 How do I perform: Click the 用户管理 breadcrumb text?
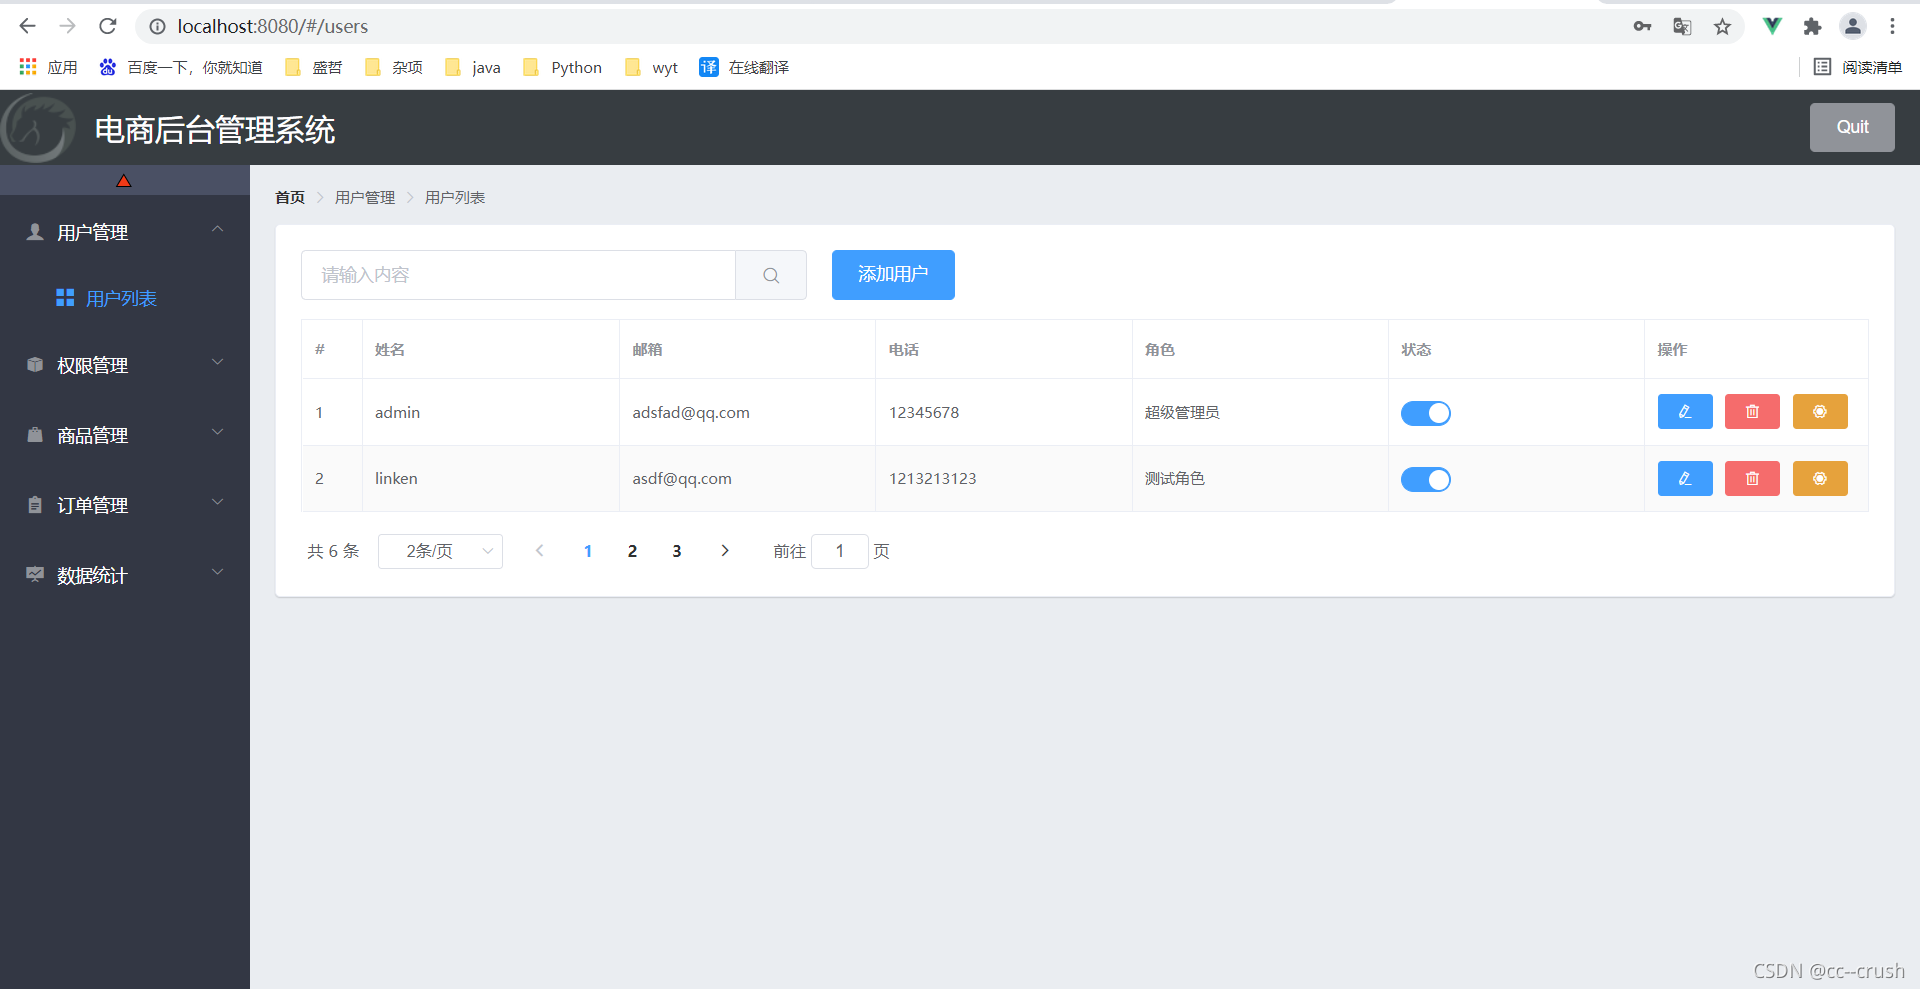pos(365,198)
